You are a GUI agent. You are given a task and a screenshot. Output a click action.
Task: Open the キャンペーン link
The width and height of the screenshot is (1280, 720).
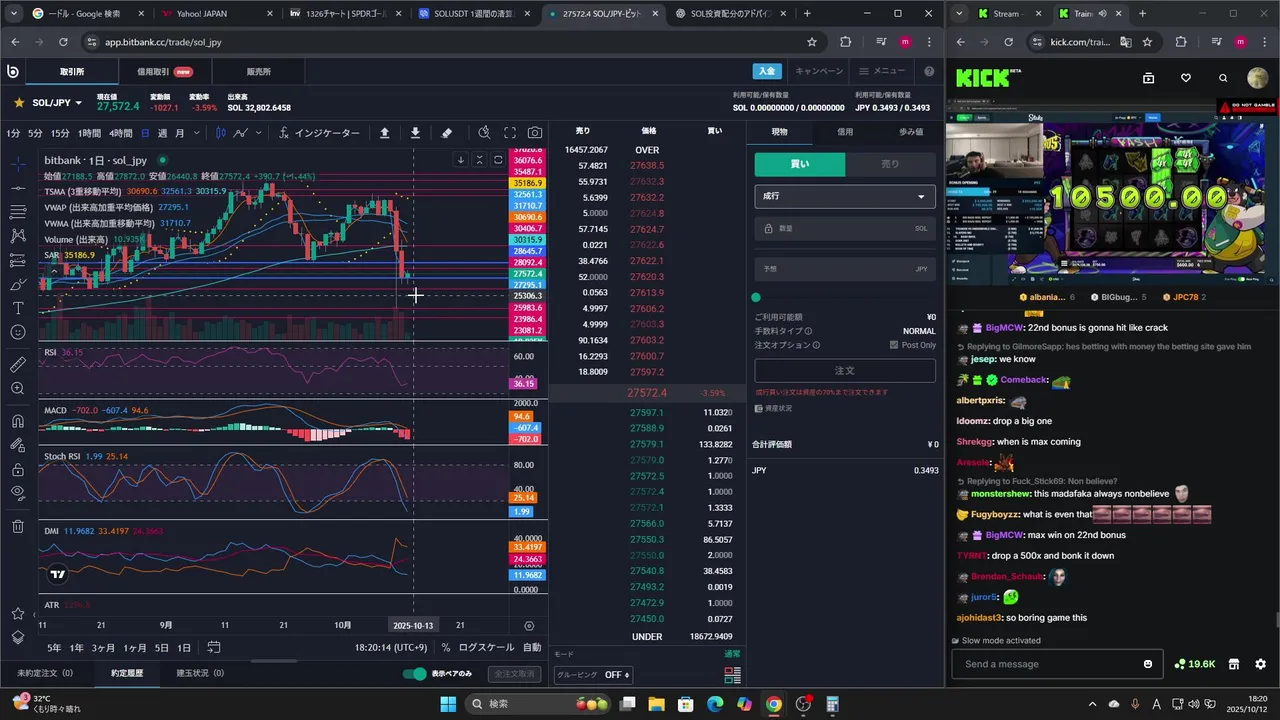(x=819, y=71)
